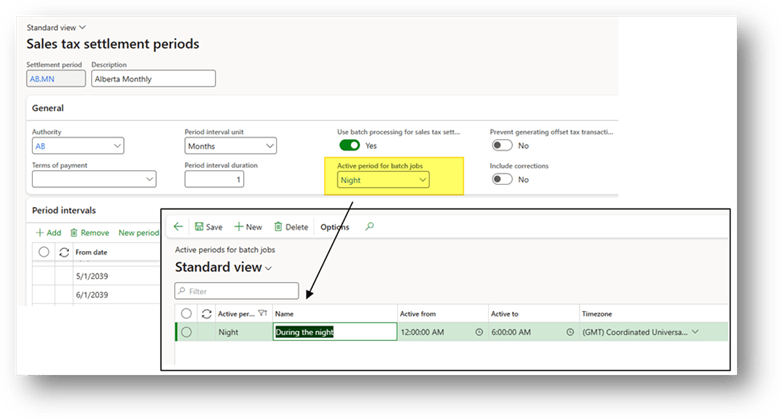Open the Active period for batch jobs dropdown
Image resolution: width=781 pixels, height=419 pixels.
coord(423,180)
